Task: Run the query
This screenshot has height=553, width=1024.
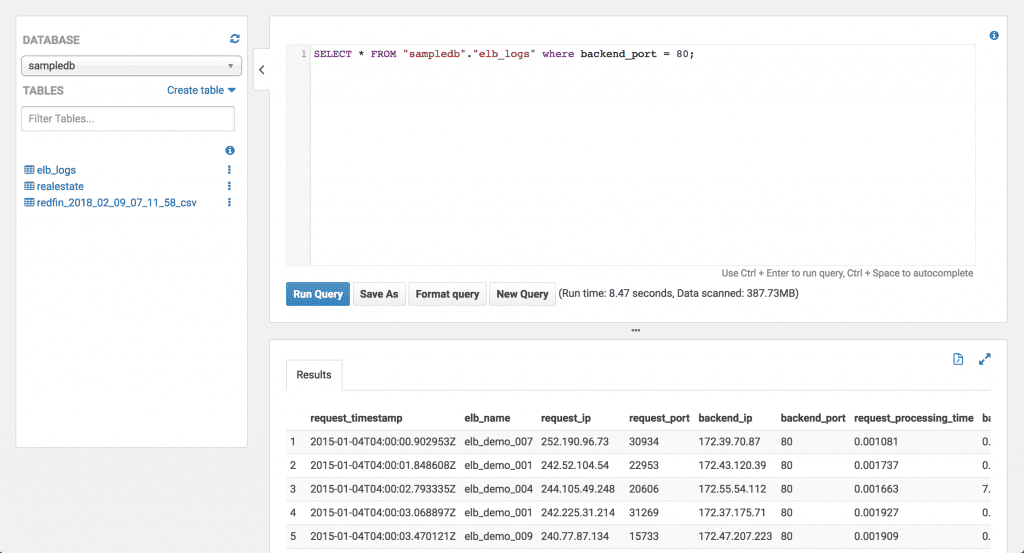Action: click(318, 294)
